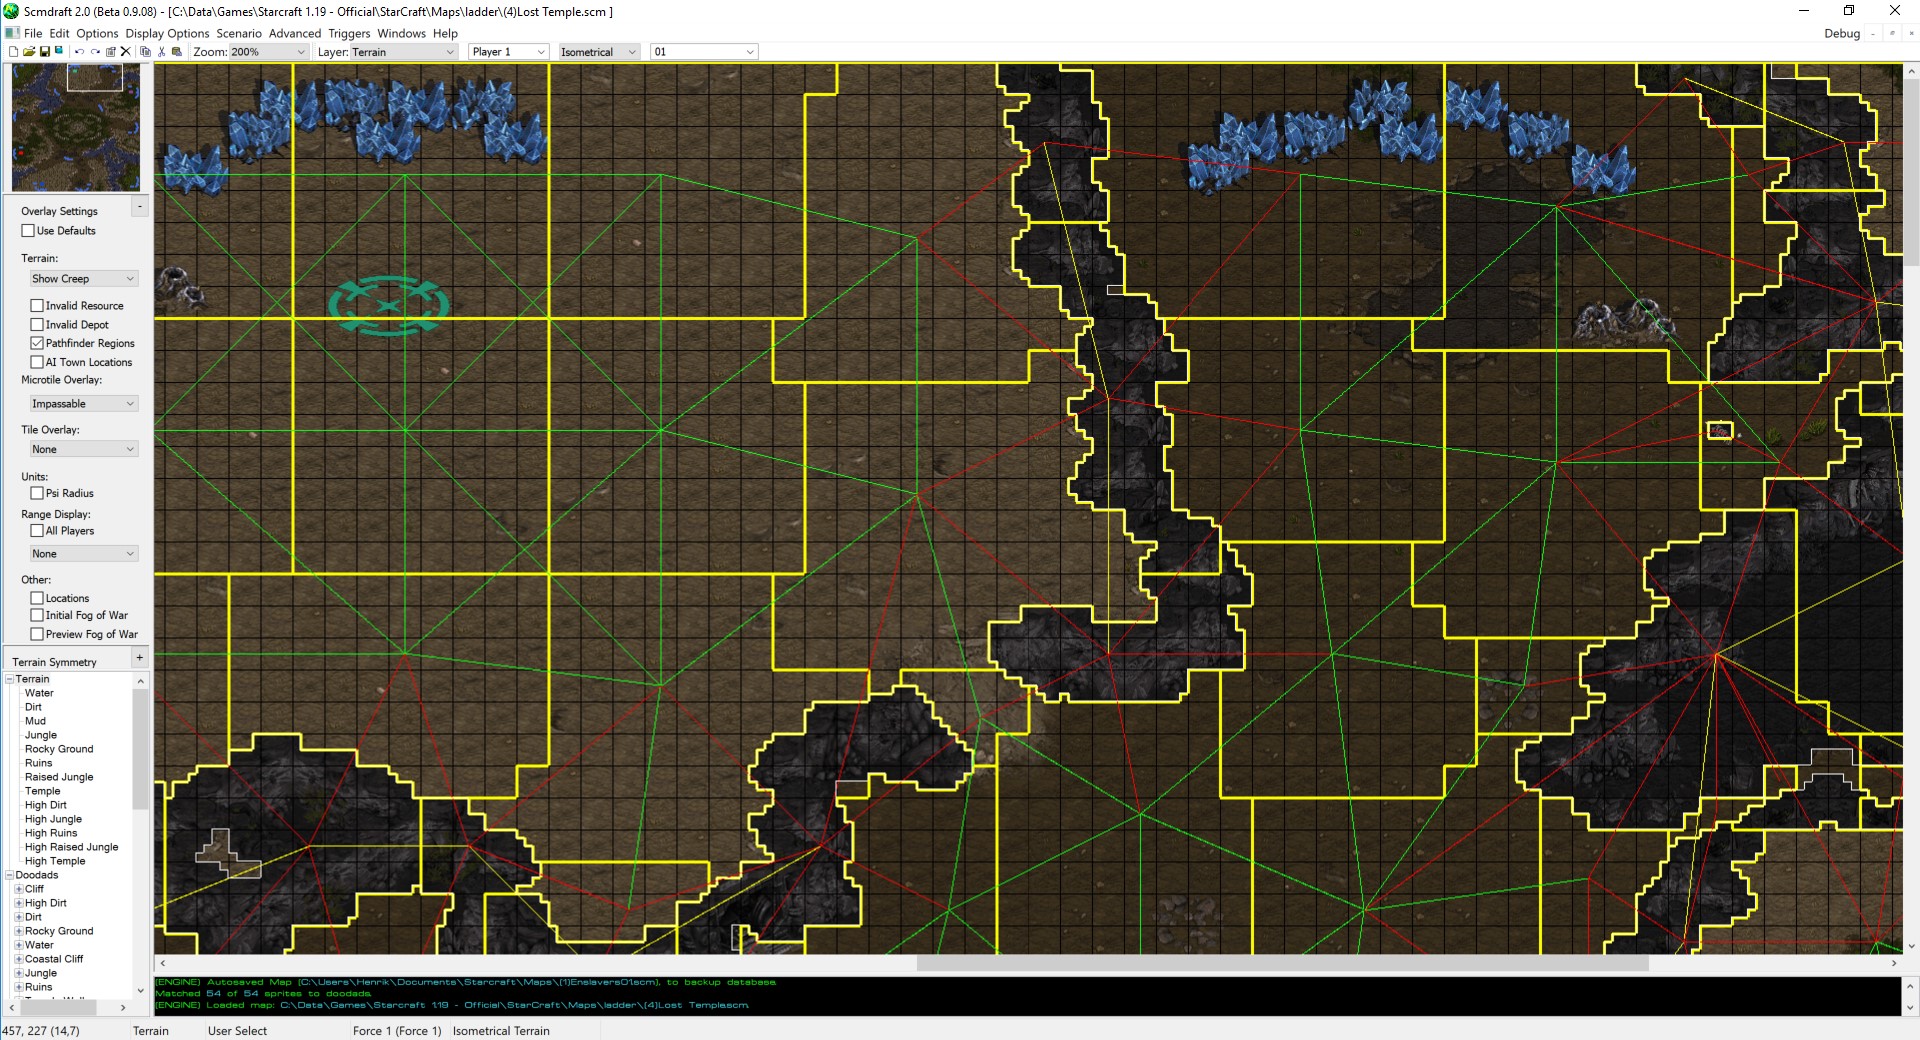Expand the Coastal Cliff doodads node
Viewport: 1920px width, 1040px height.
coord(19,959)
